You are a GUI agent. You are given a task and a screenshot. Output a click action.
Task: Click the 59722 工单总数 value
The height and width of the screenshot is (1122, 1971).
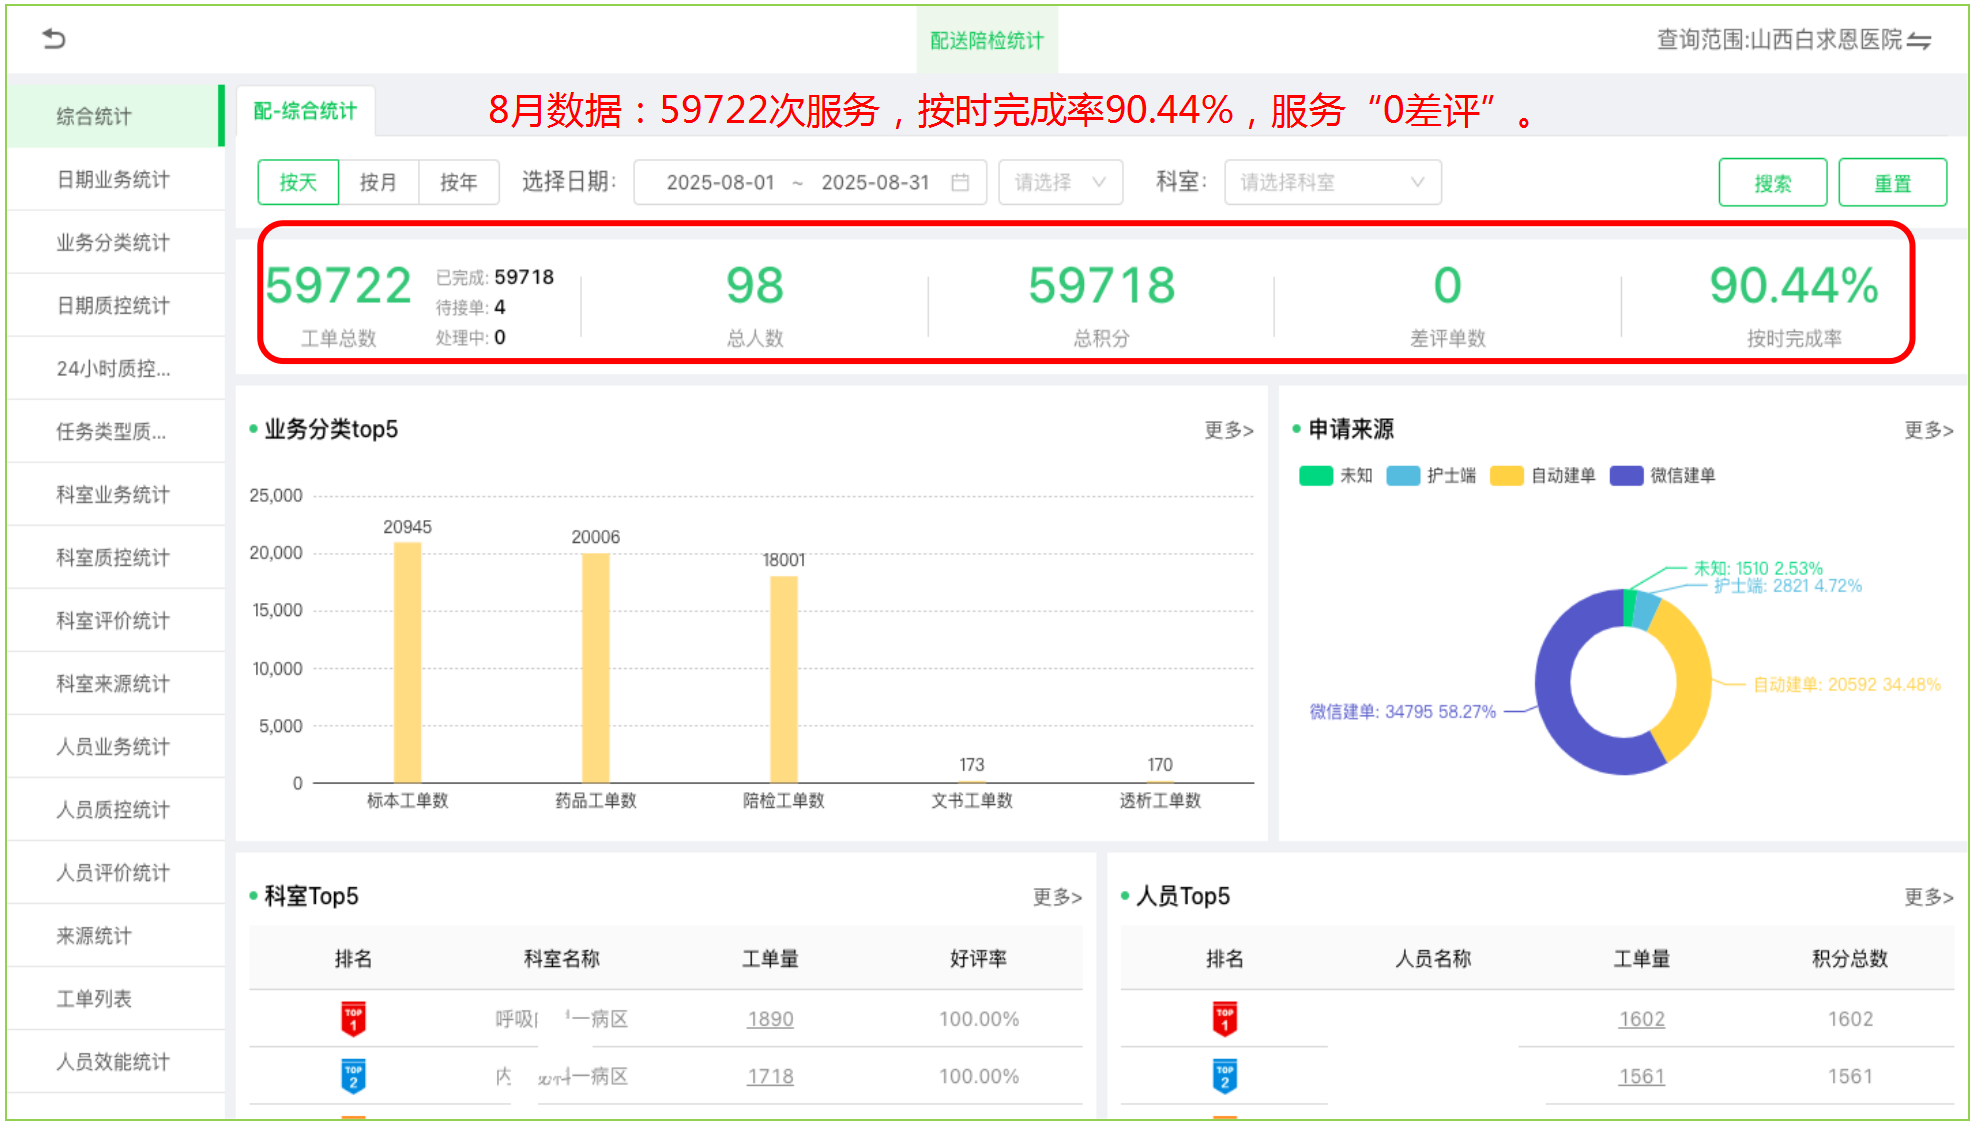tap(339, 286)
